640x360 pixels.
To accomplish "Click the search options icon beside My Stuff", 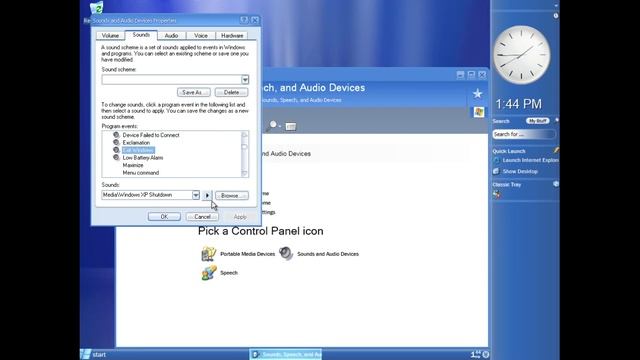I will point(556,120).
